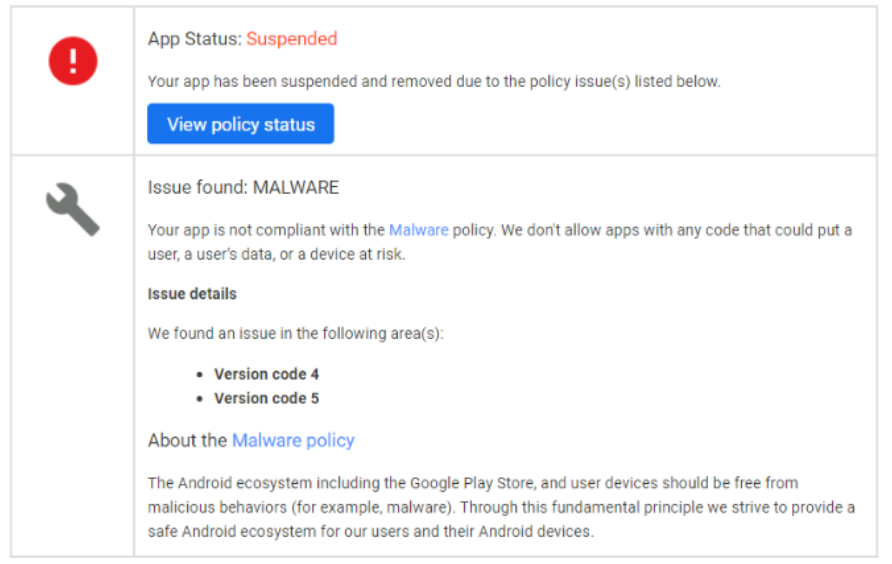The image size is (892, 564).
Task: Click the 'App Status:' label
Action: (195, 39)
